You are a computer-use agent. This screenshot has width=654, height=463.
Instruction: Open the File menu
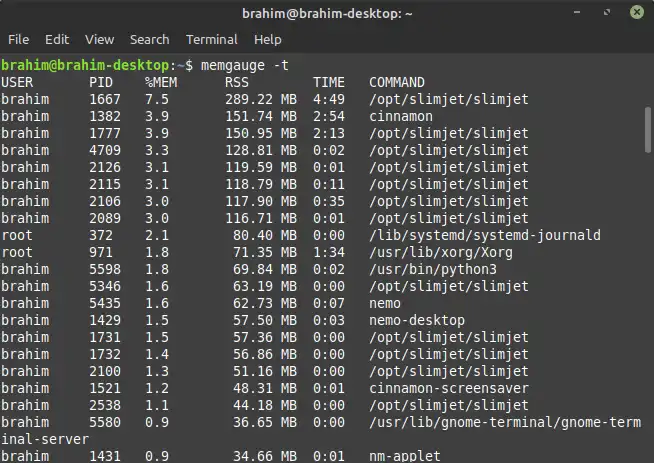point(18,40)
